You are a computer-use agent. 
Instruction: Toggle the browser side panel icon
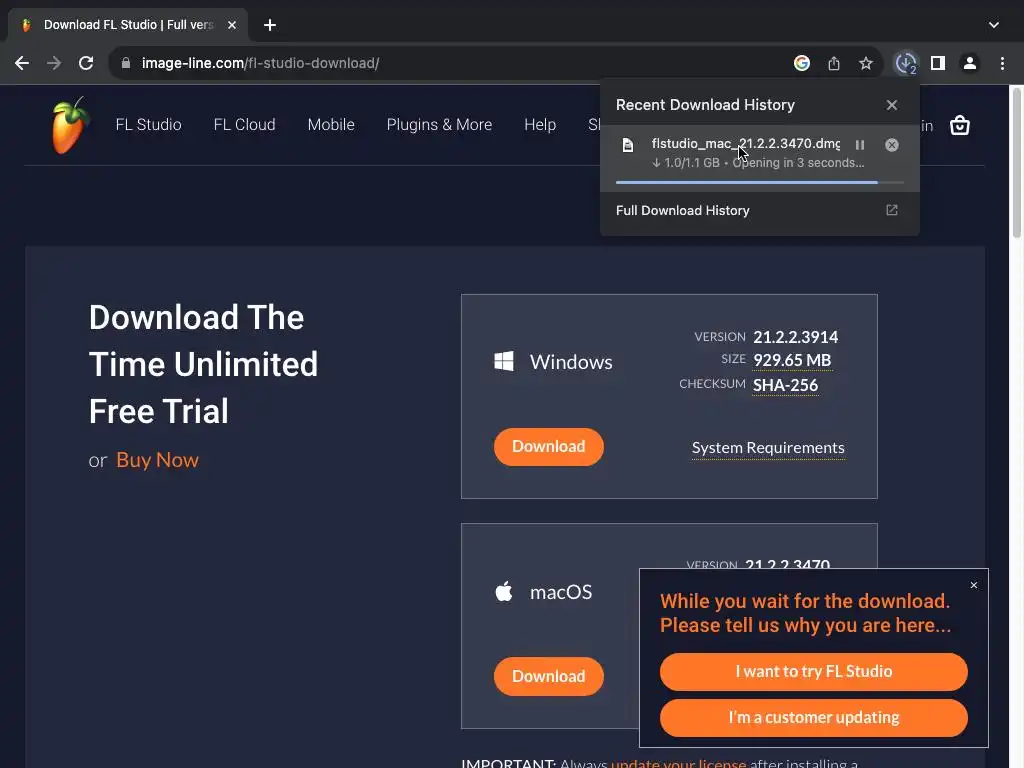pyautogui.click(x=938, y=63)
